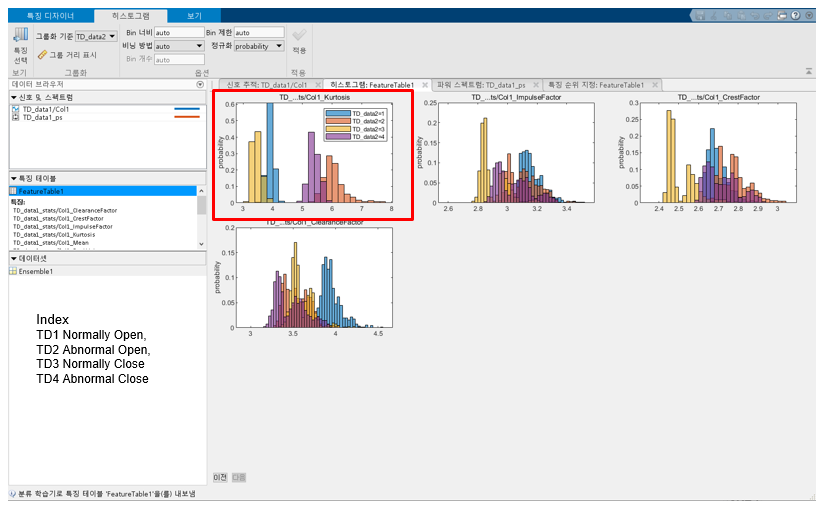
Task: Click the undo arrow in quick access toolbar
Action: tap(755, 16)
